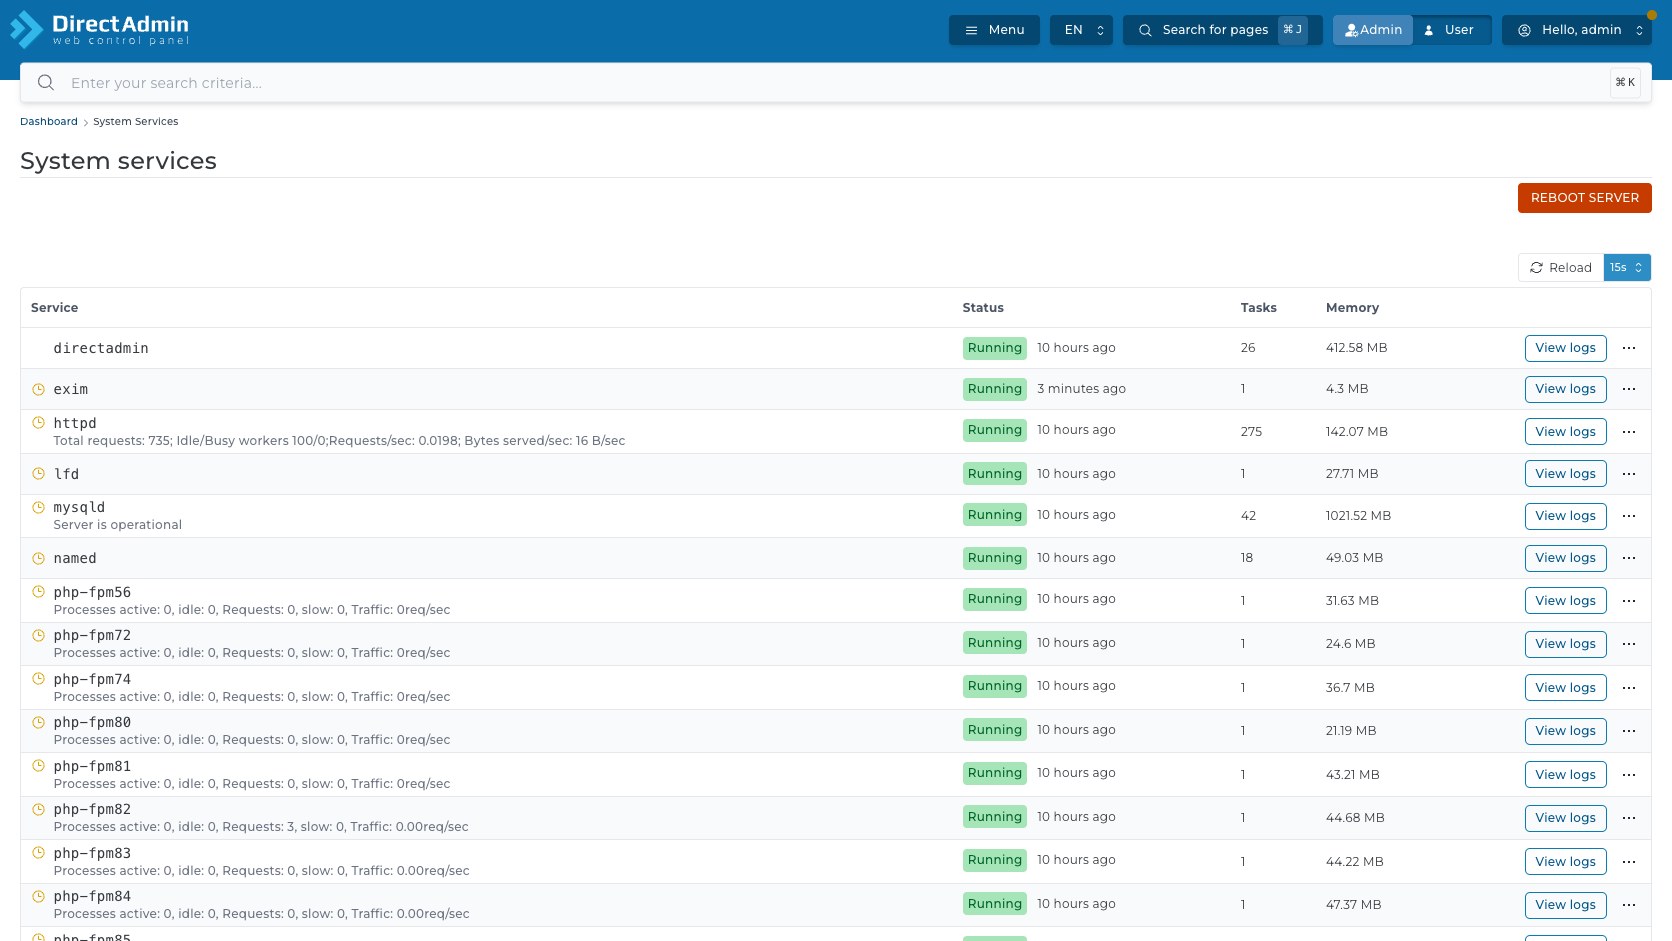
Task: View logs for mysqld
Action: (1565, 516)
